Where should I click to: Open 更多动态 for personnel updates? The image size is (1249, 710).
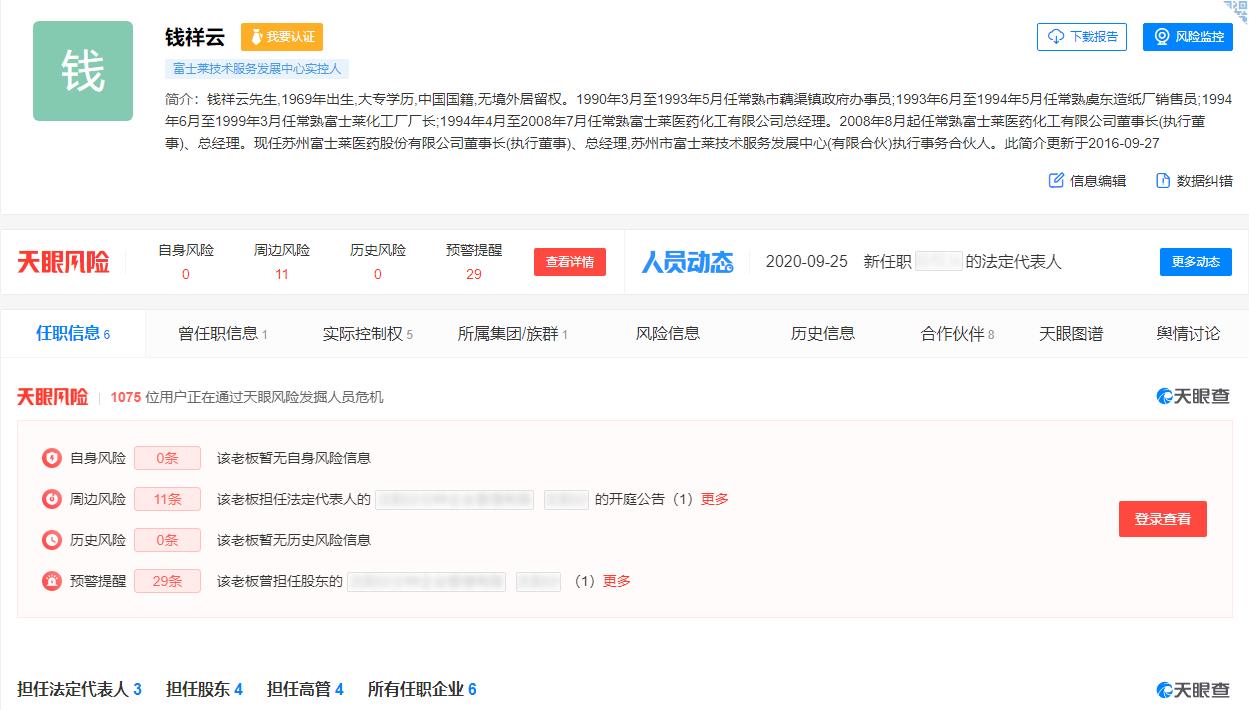tap(1195, 262)
